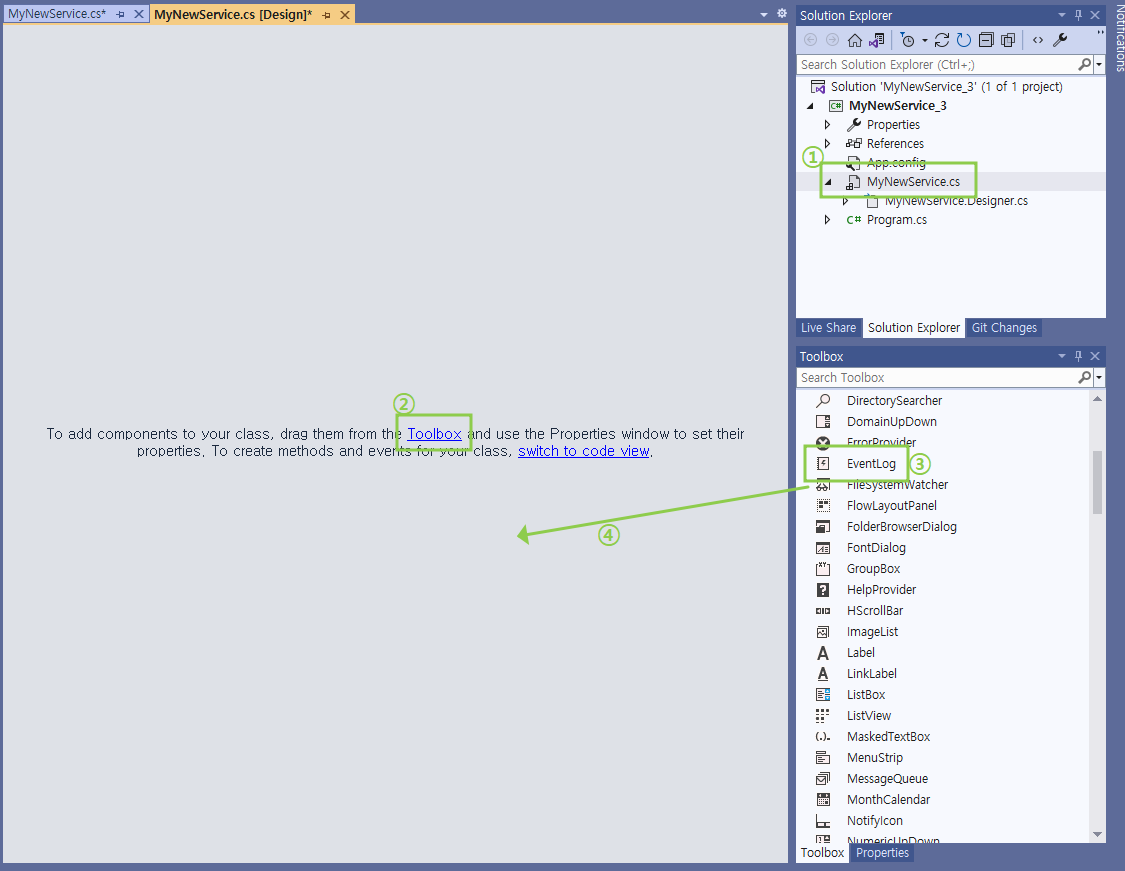Image resolution: width=1125 pixels, height=871 pixels.
Task: Select ListBox in Toolbox
Action: [866, 695]
